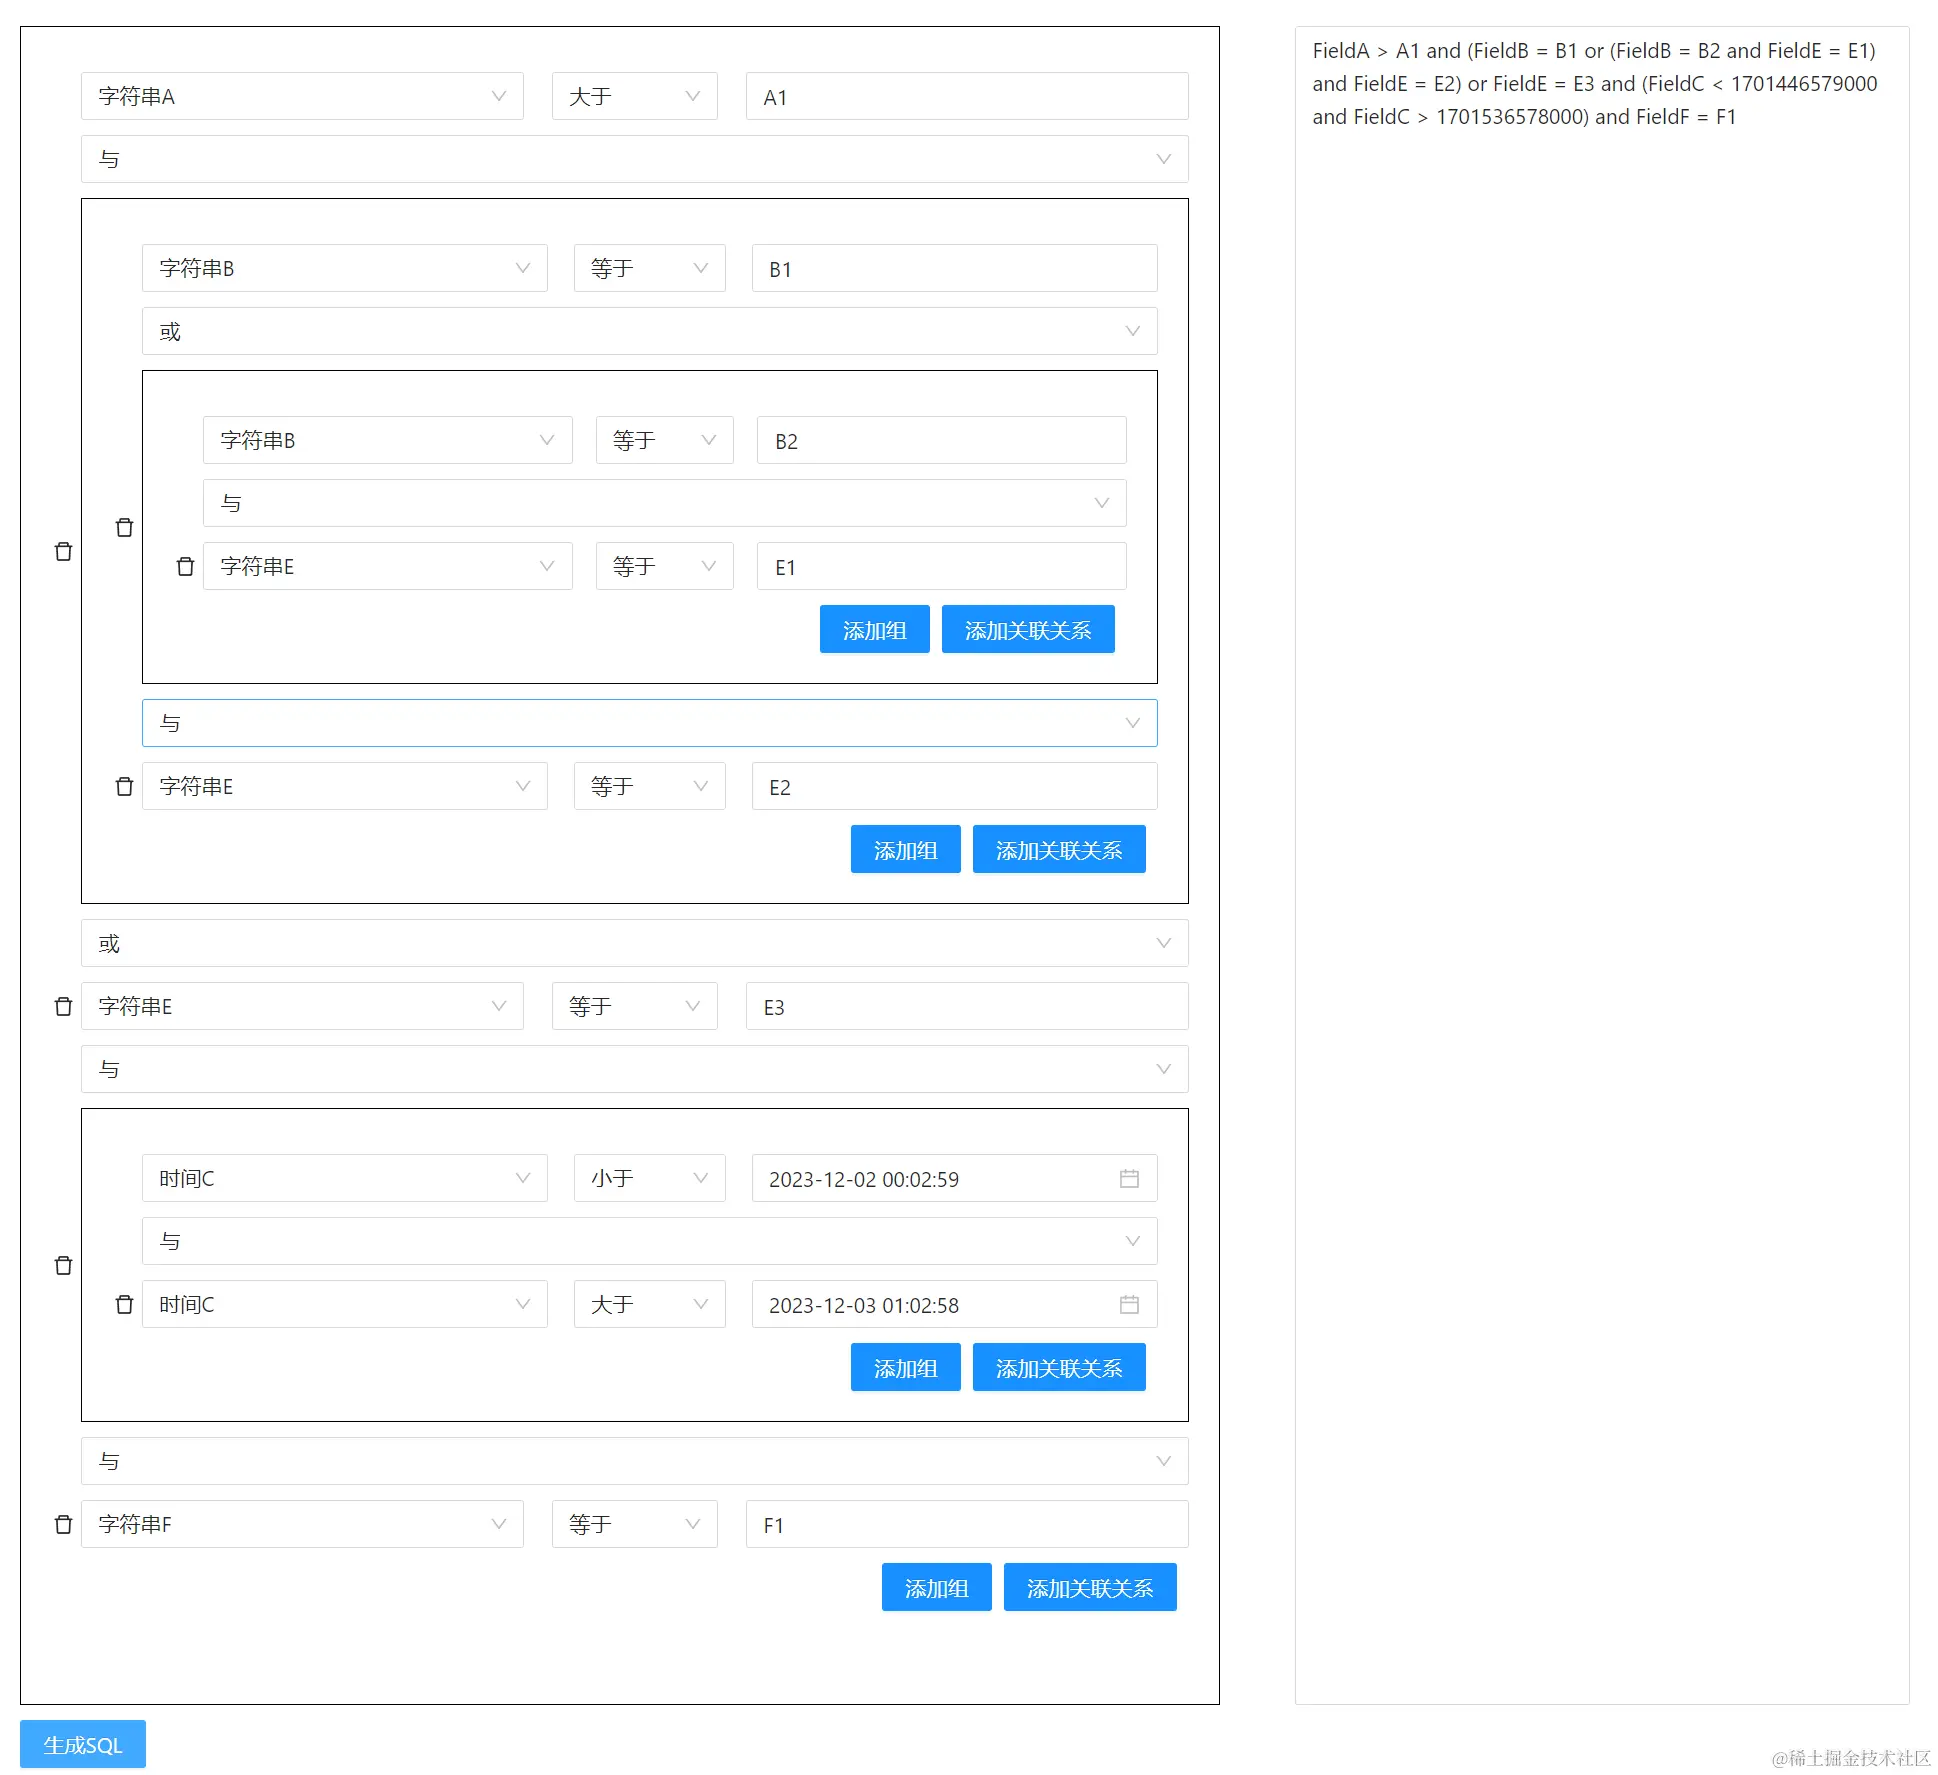1938x1775 pixels.
Task: Open calendar picker for 2023-12-03 01:02:58
Action: click(x=1129, y=1305)
